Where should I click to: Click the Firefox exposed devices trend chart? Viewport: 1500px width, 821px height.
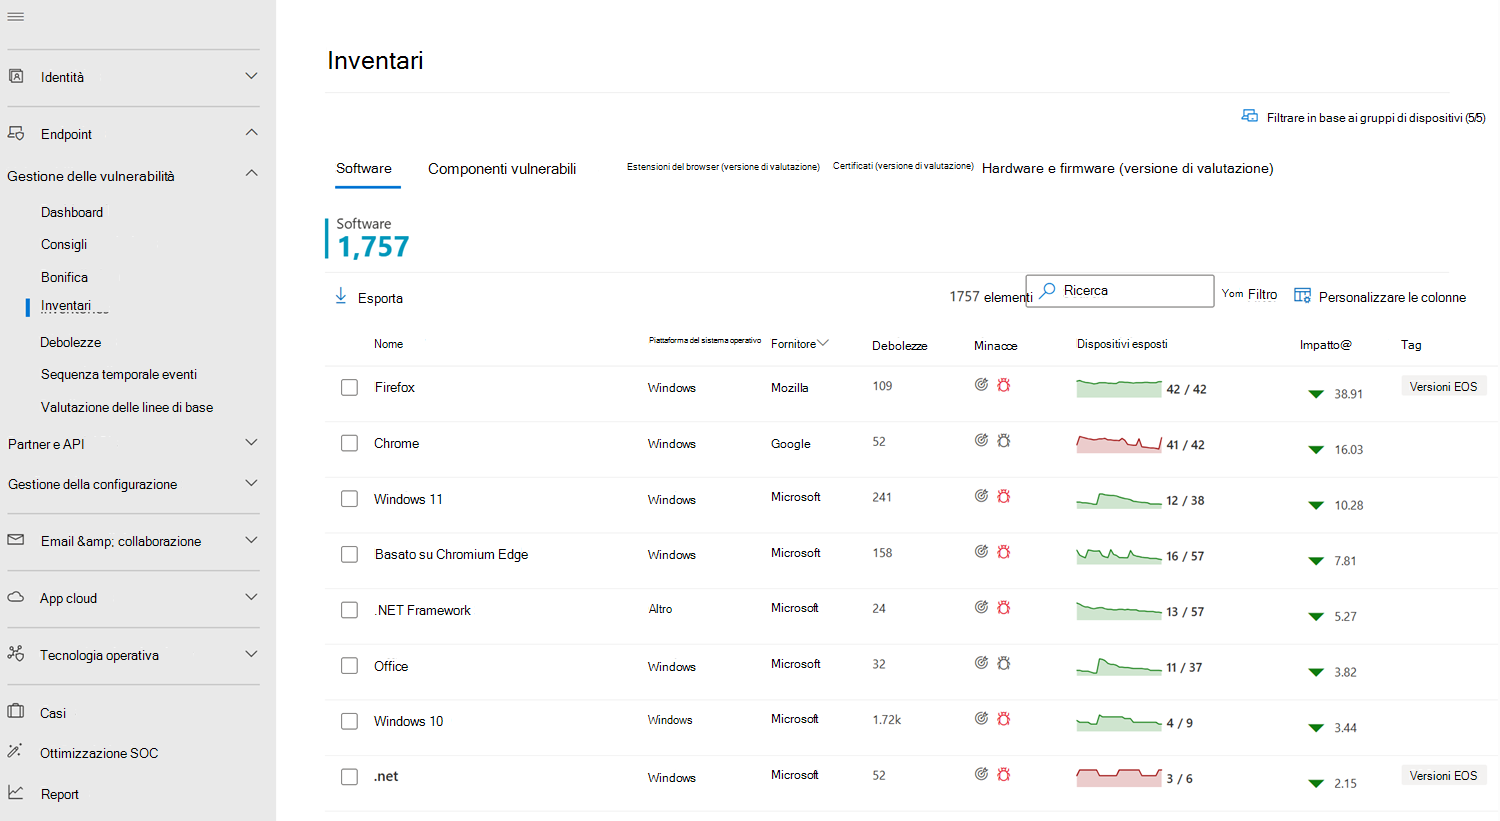(x=1119, y=388)
